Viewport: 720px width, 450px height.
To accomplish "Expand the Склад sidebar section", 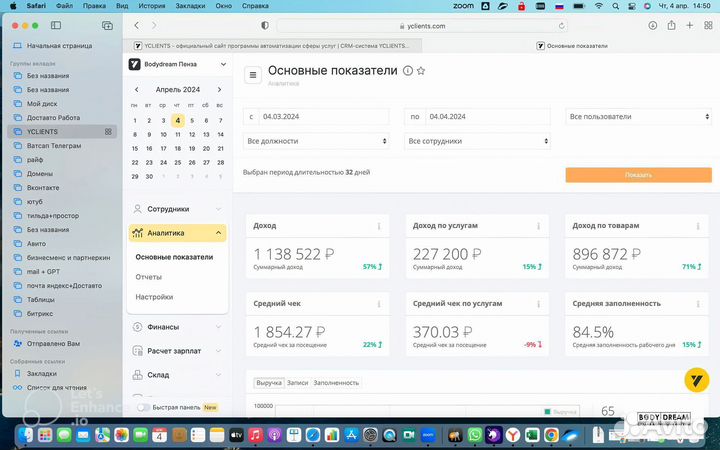I will [177, 375].
